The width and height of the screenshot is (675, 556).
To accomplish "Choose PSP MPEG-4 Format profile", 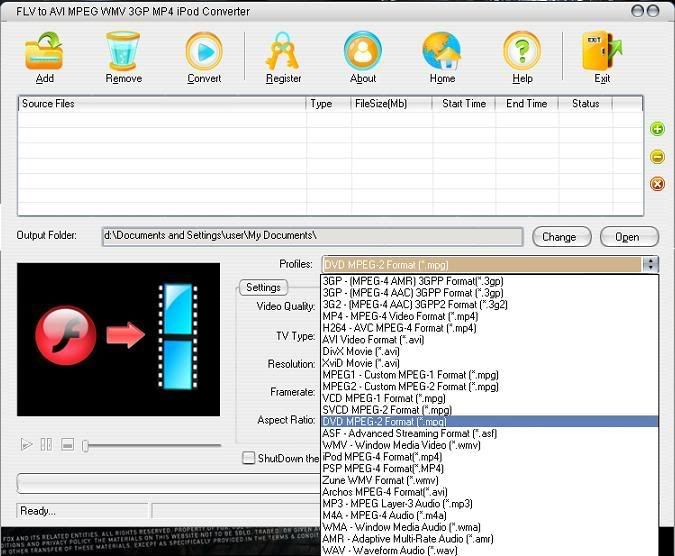I will (x=489, y=468).
